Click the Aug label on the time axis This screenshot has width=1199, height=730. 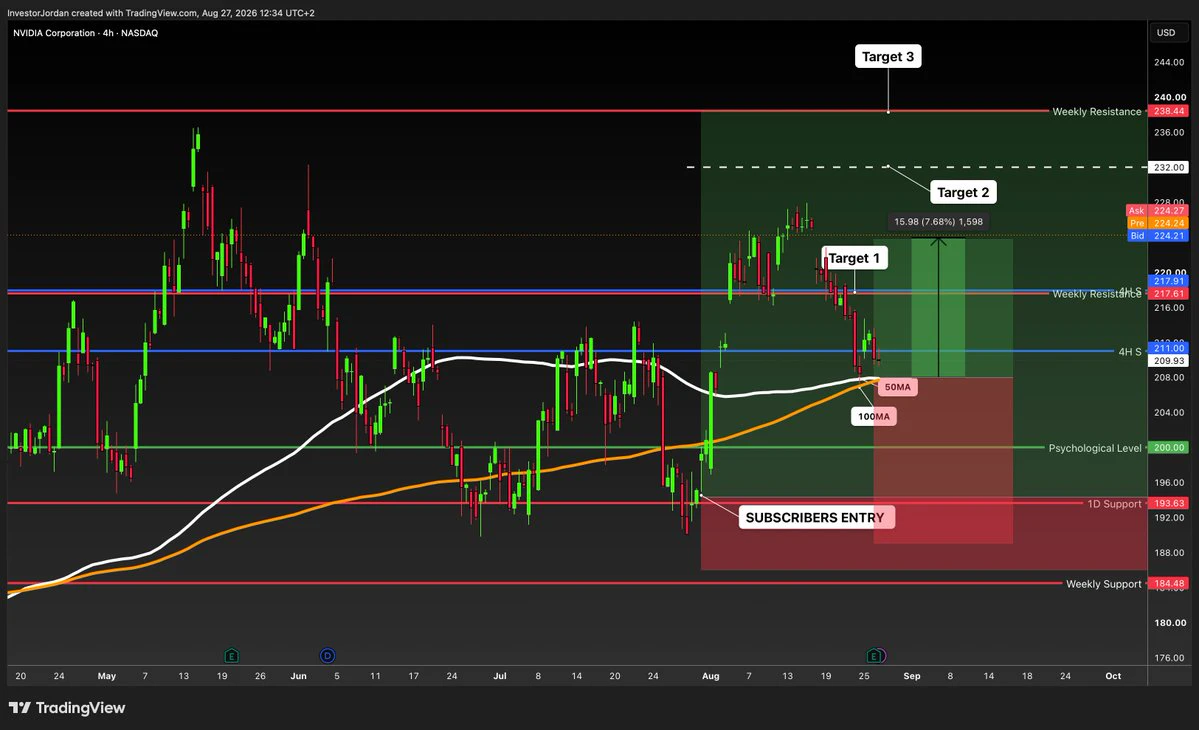click(x=710, y=676)
